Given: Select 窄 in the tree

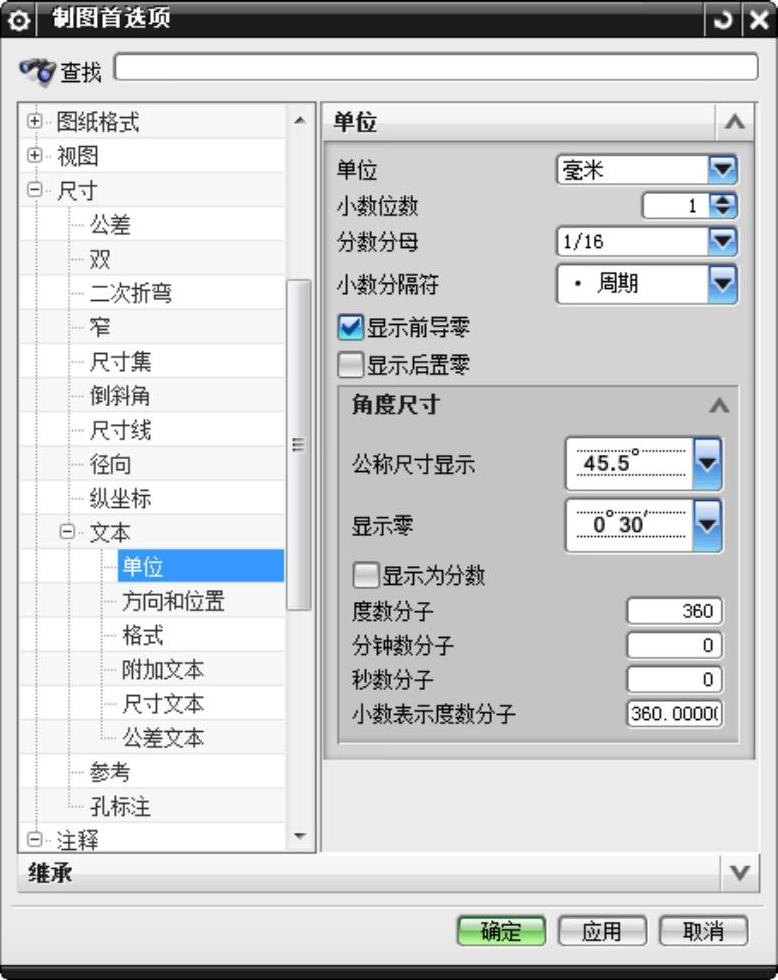Looking at the screenshot, I should pos(100,327).
